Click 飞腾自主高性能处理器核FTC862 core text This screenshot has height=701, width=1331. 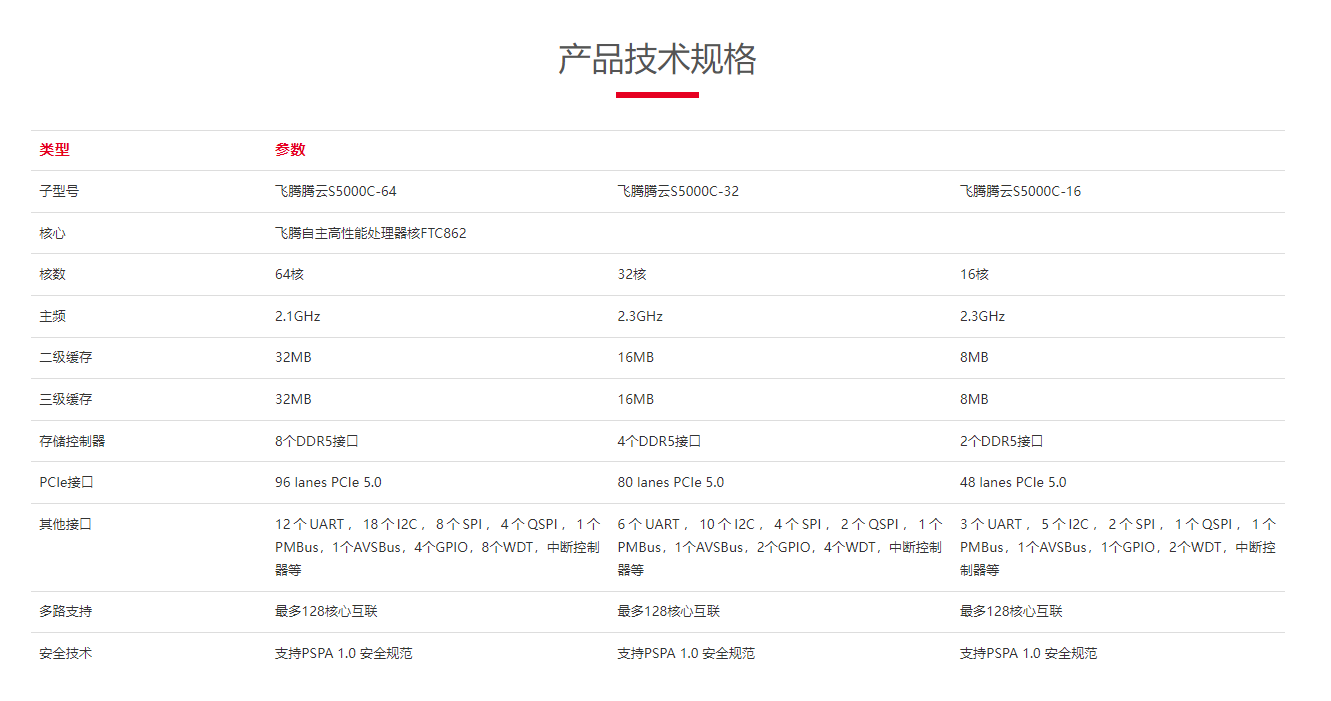(371, 233)
